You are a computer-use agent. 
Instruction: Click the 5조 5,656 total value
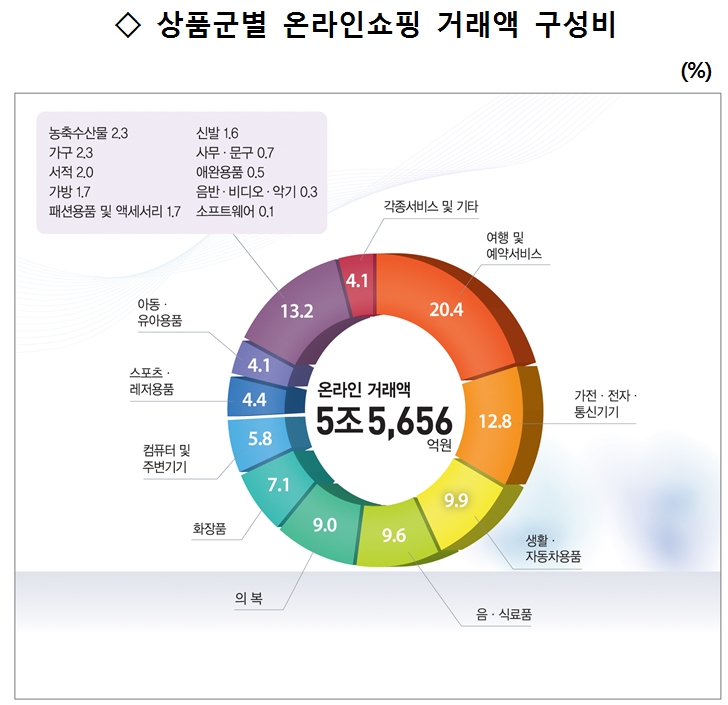coord(384,421)
